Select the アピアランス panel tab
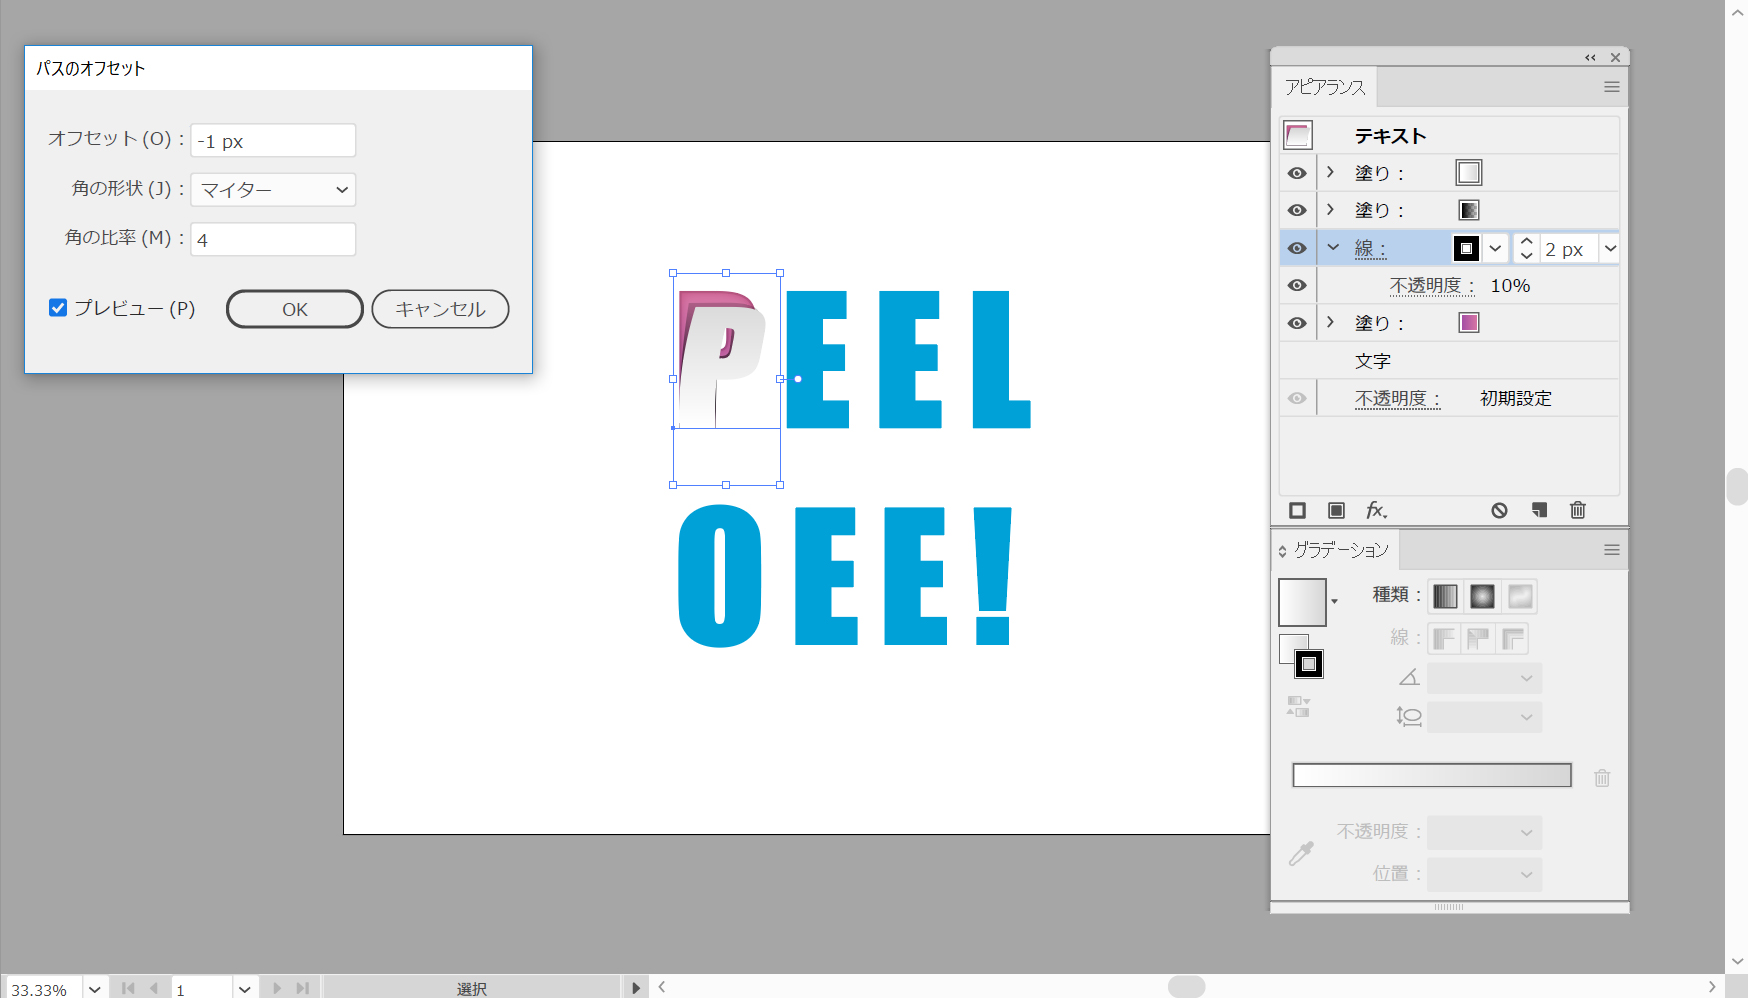Viewport: 1748px width, 998px height. pos(1325,87)
